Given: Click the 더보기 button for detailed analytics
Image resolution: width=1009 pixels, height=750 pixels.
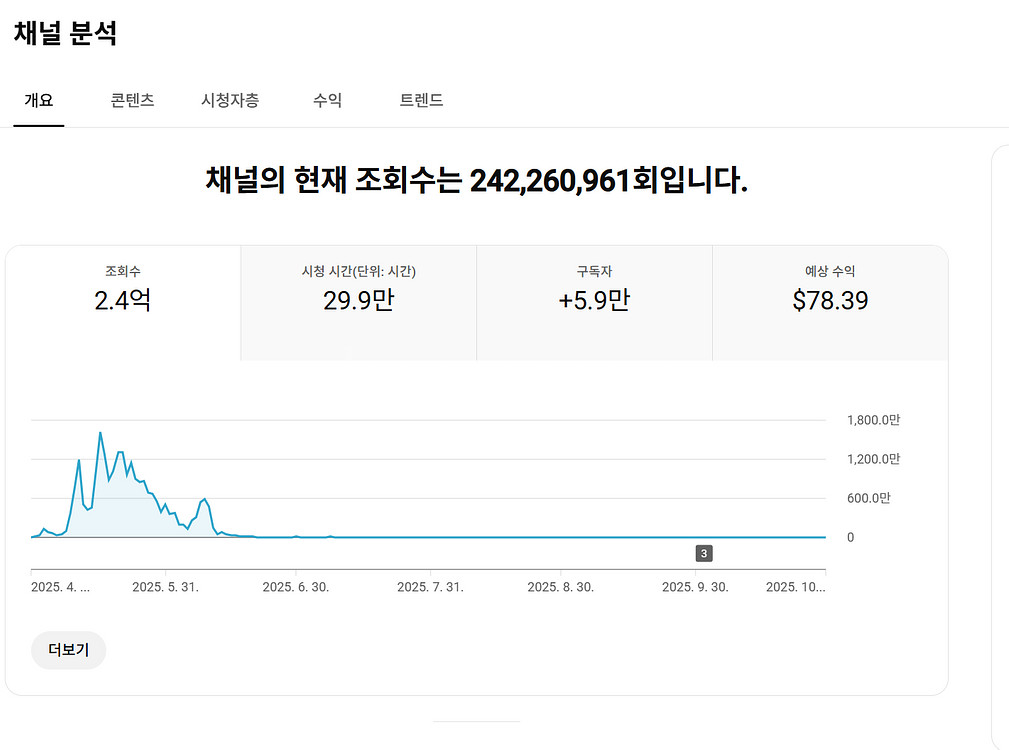Looking at the screenshot, I should tap(67, 650).
